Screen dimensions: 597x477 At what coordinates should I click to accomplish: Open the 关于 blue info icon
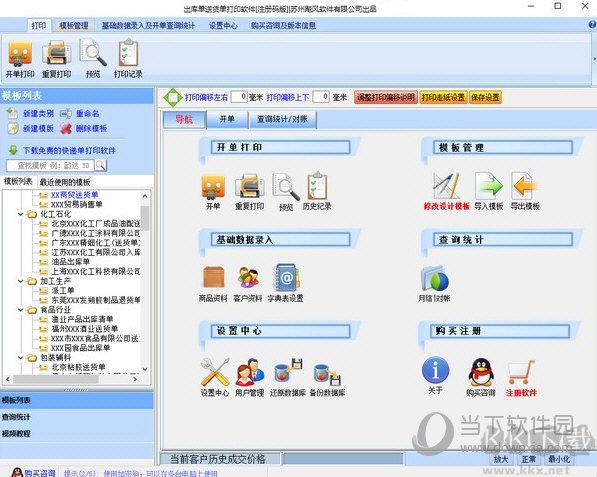pos(436,370)
